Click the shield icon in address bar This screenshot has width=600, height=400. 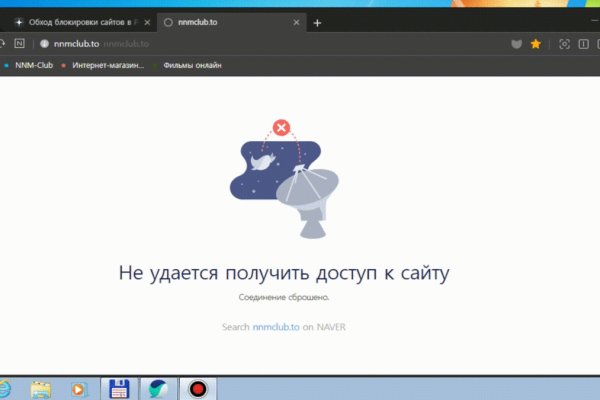point(517,44)
